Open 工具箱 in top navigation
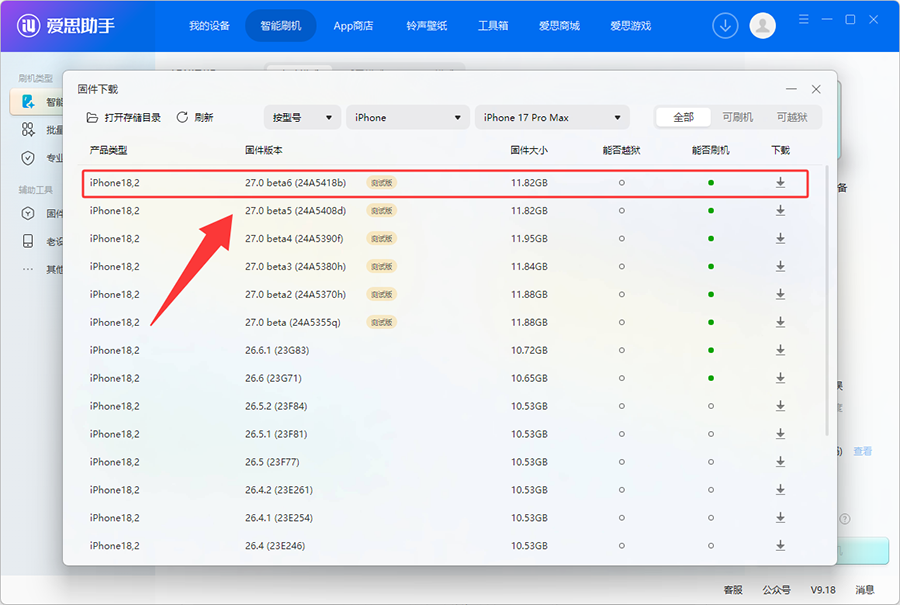 (493, 26)
